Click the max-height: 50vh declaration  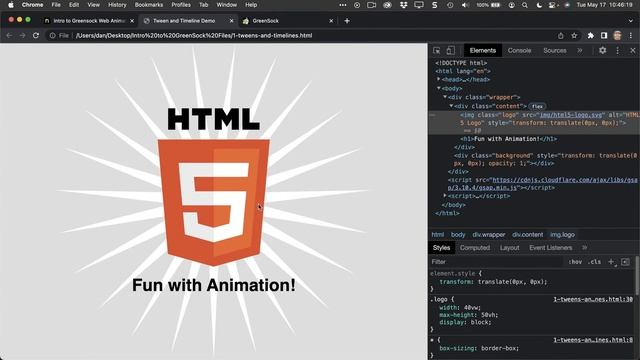click(469, 315)
